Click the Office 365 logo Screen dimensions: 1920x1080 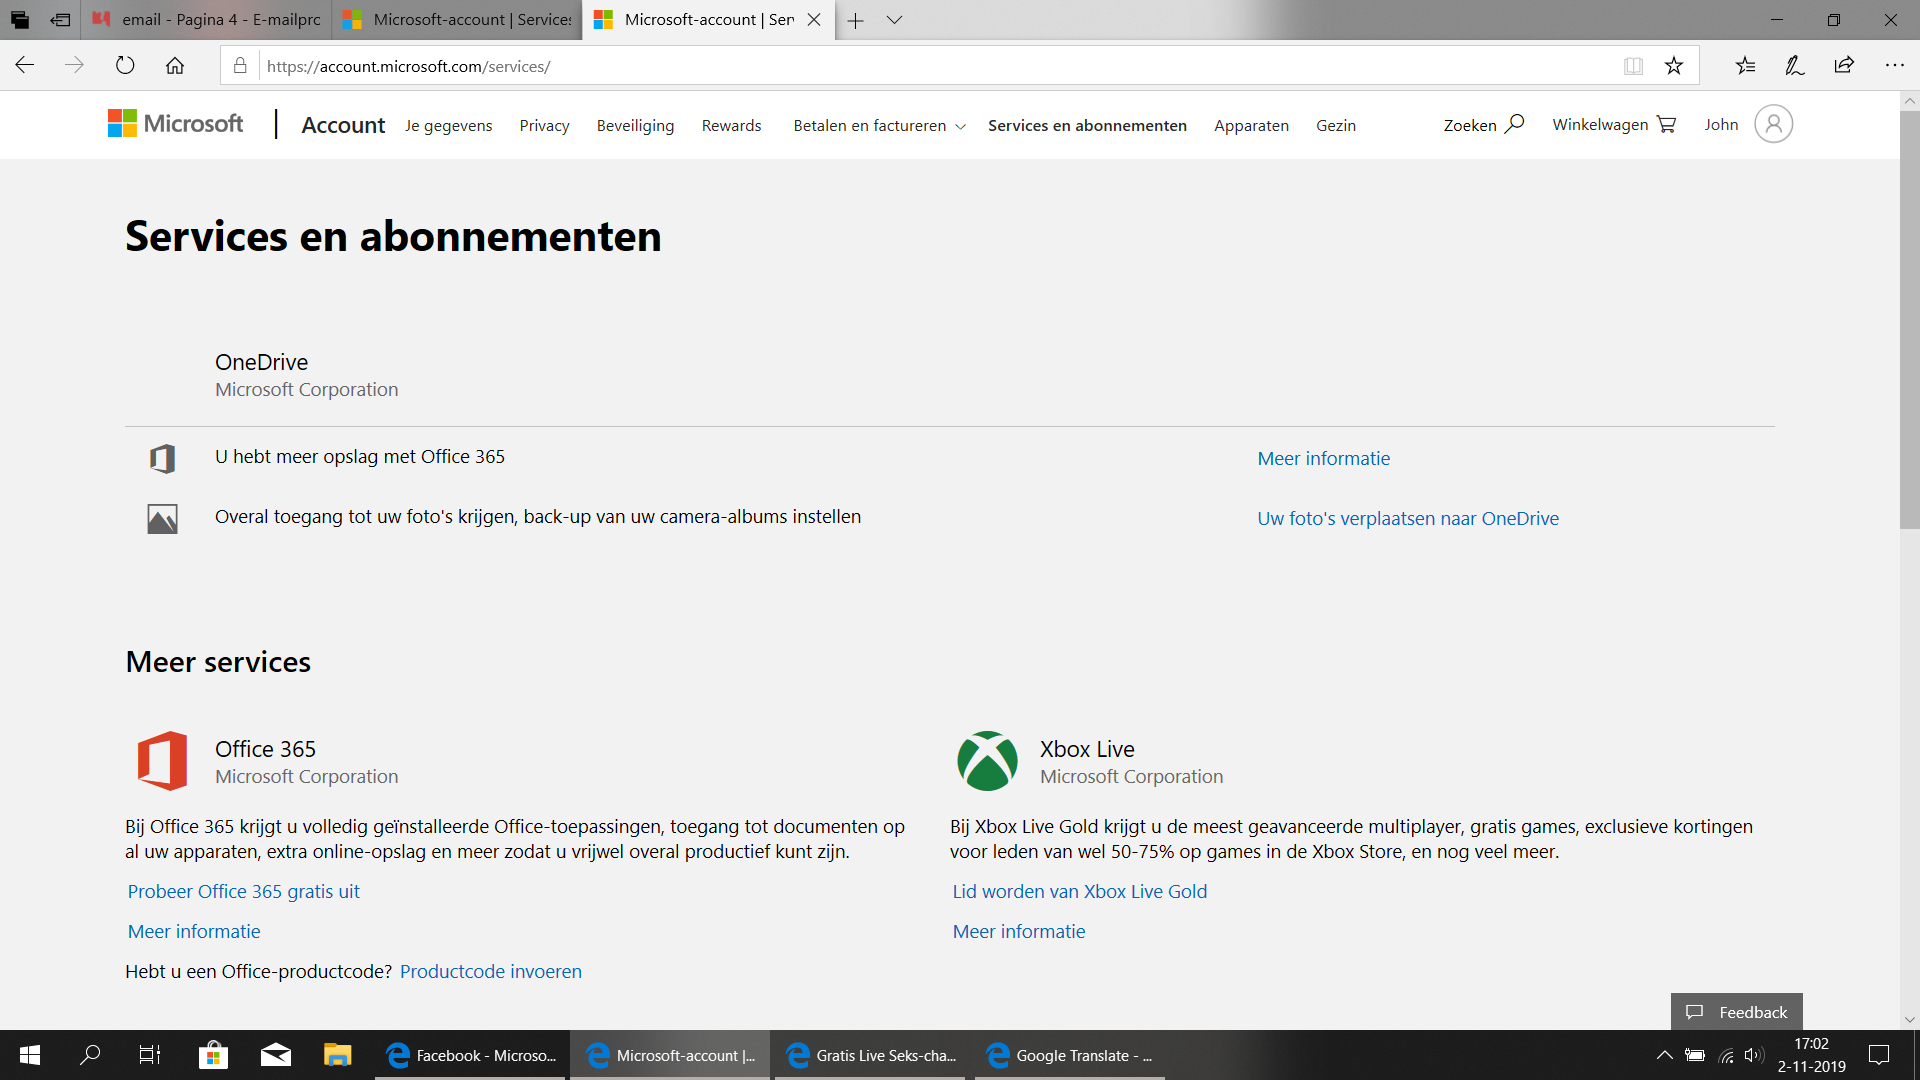click(x=162, y=761)
